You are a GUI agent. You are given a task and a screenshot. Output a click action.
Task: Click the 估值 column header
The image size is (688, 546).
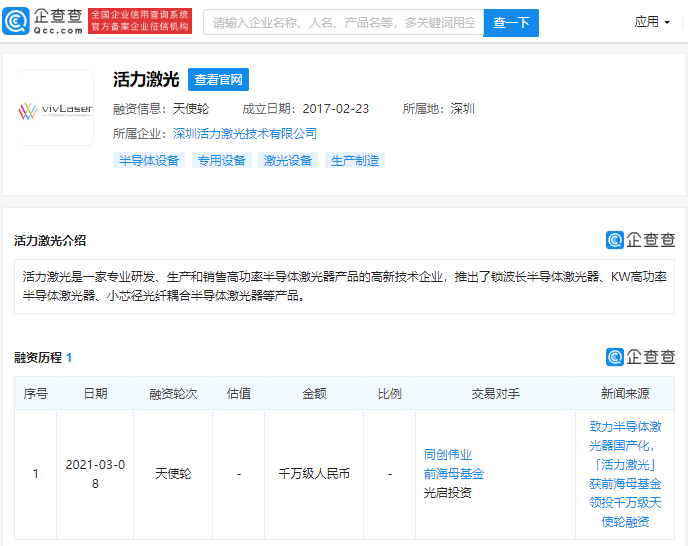click(x=239, y=394)
